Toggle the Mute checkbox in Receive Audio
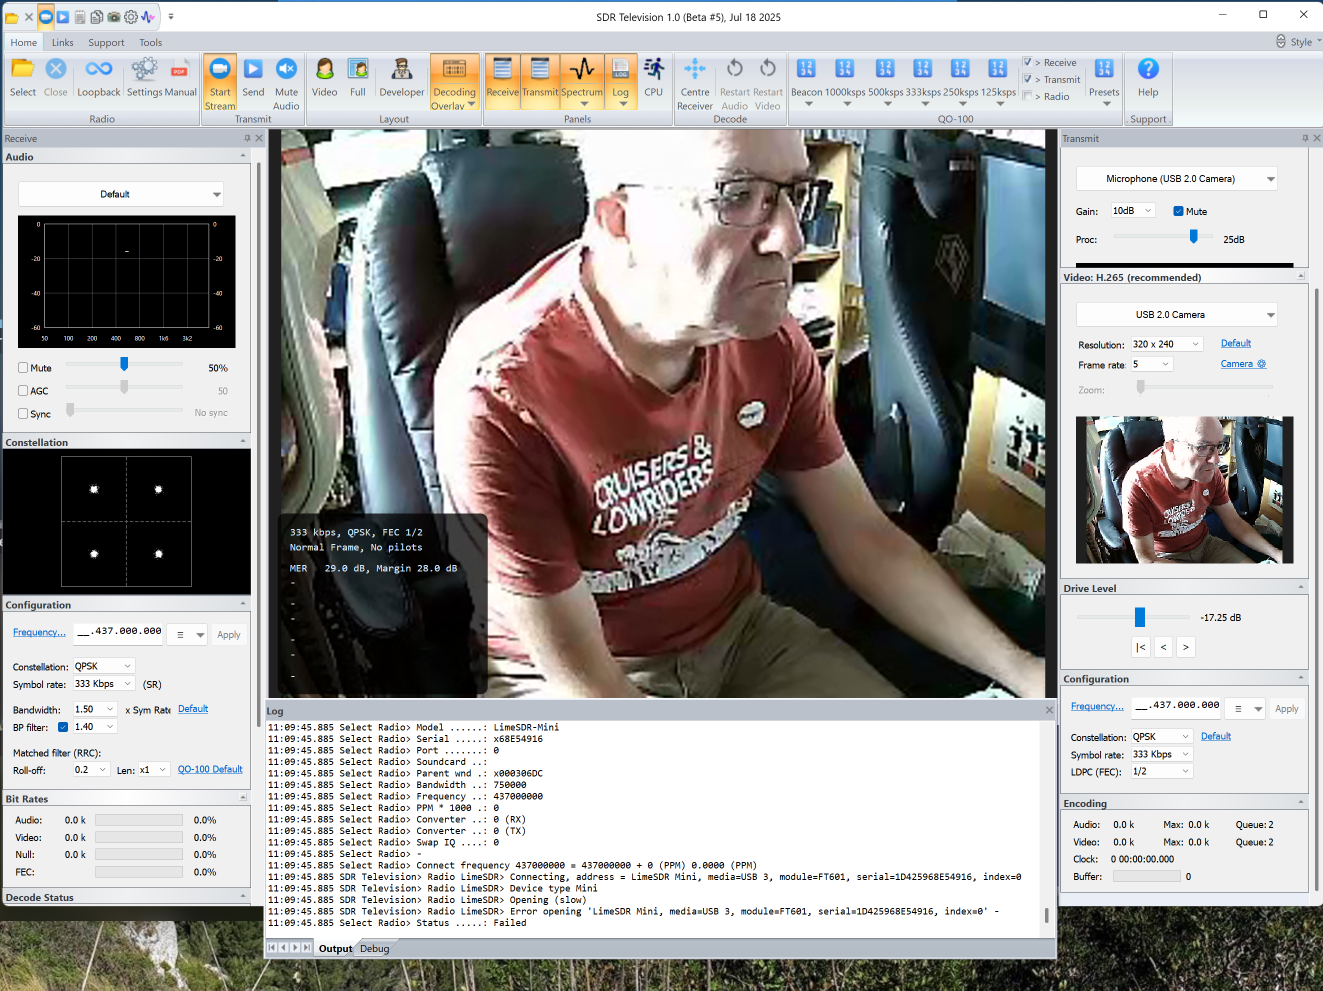Screen dimensions: 1323x991 [23, 368]
